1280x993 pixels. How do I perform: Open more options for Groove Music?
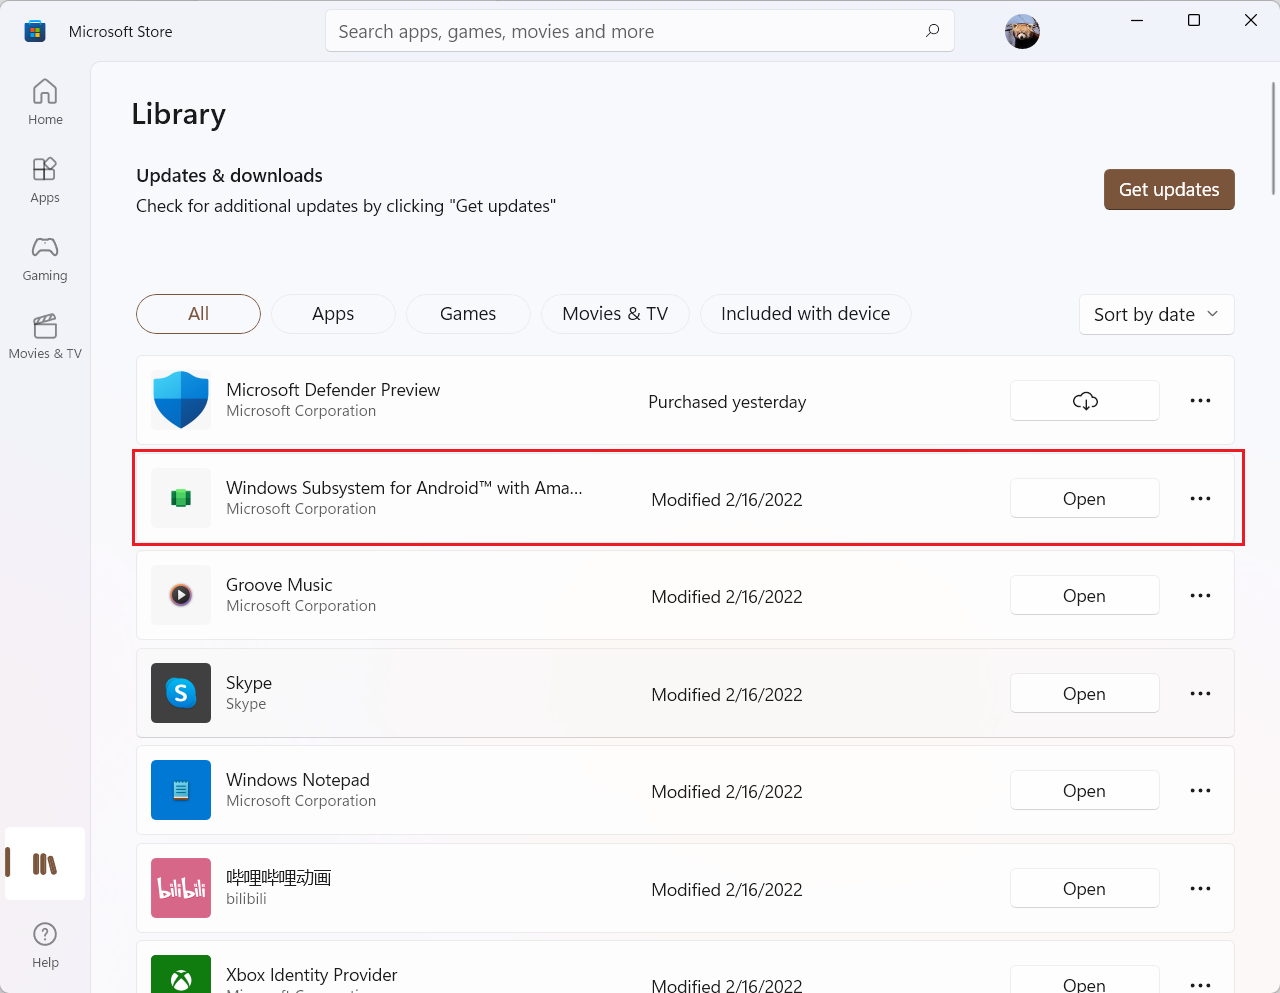(x=1200, y=595)
